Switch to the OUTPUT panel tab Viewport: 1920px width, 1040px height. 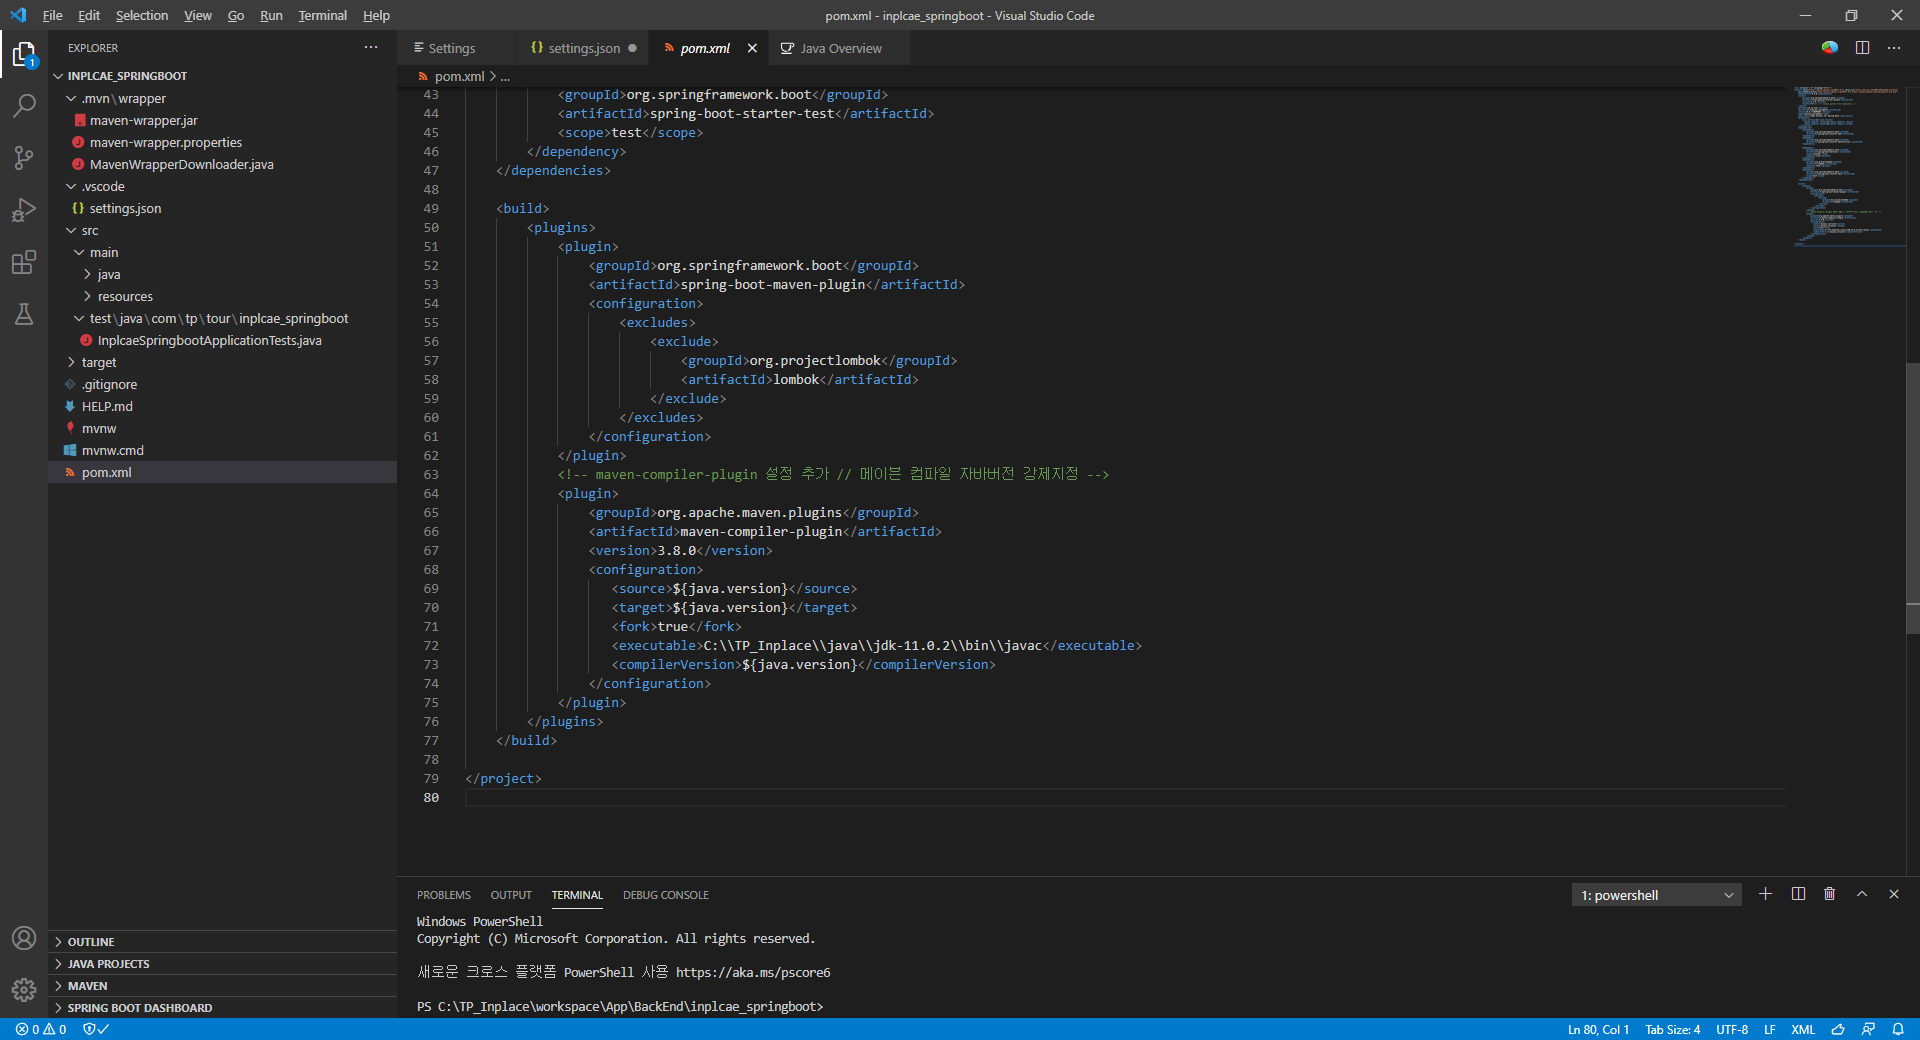(511, 895)
